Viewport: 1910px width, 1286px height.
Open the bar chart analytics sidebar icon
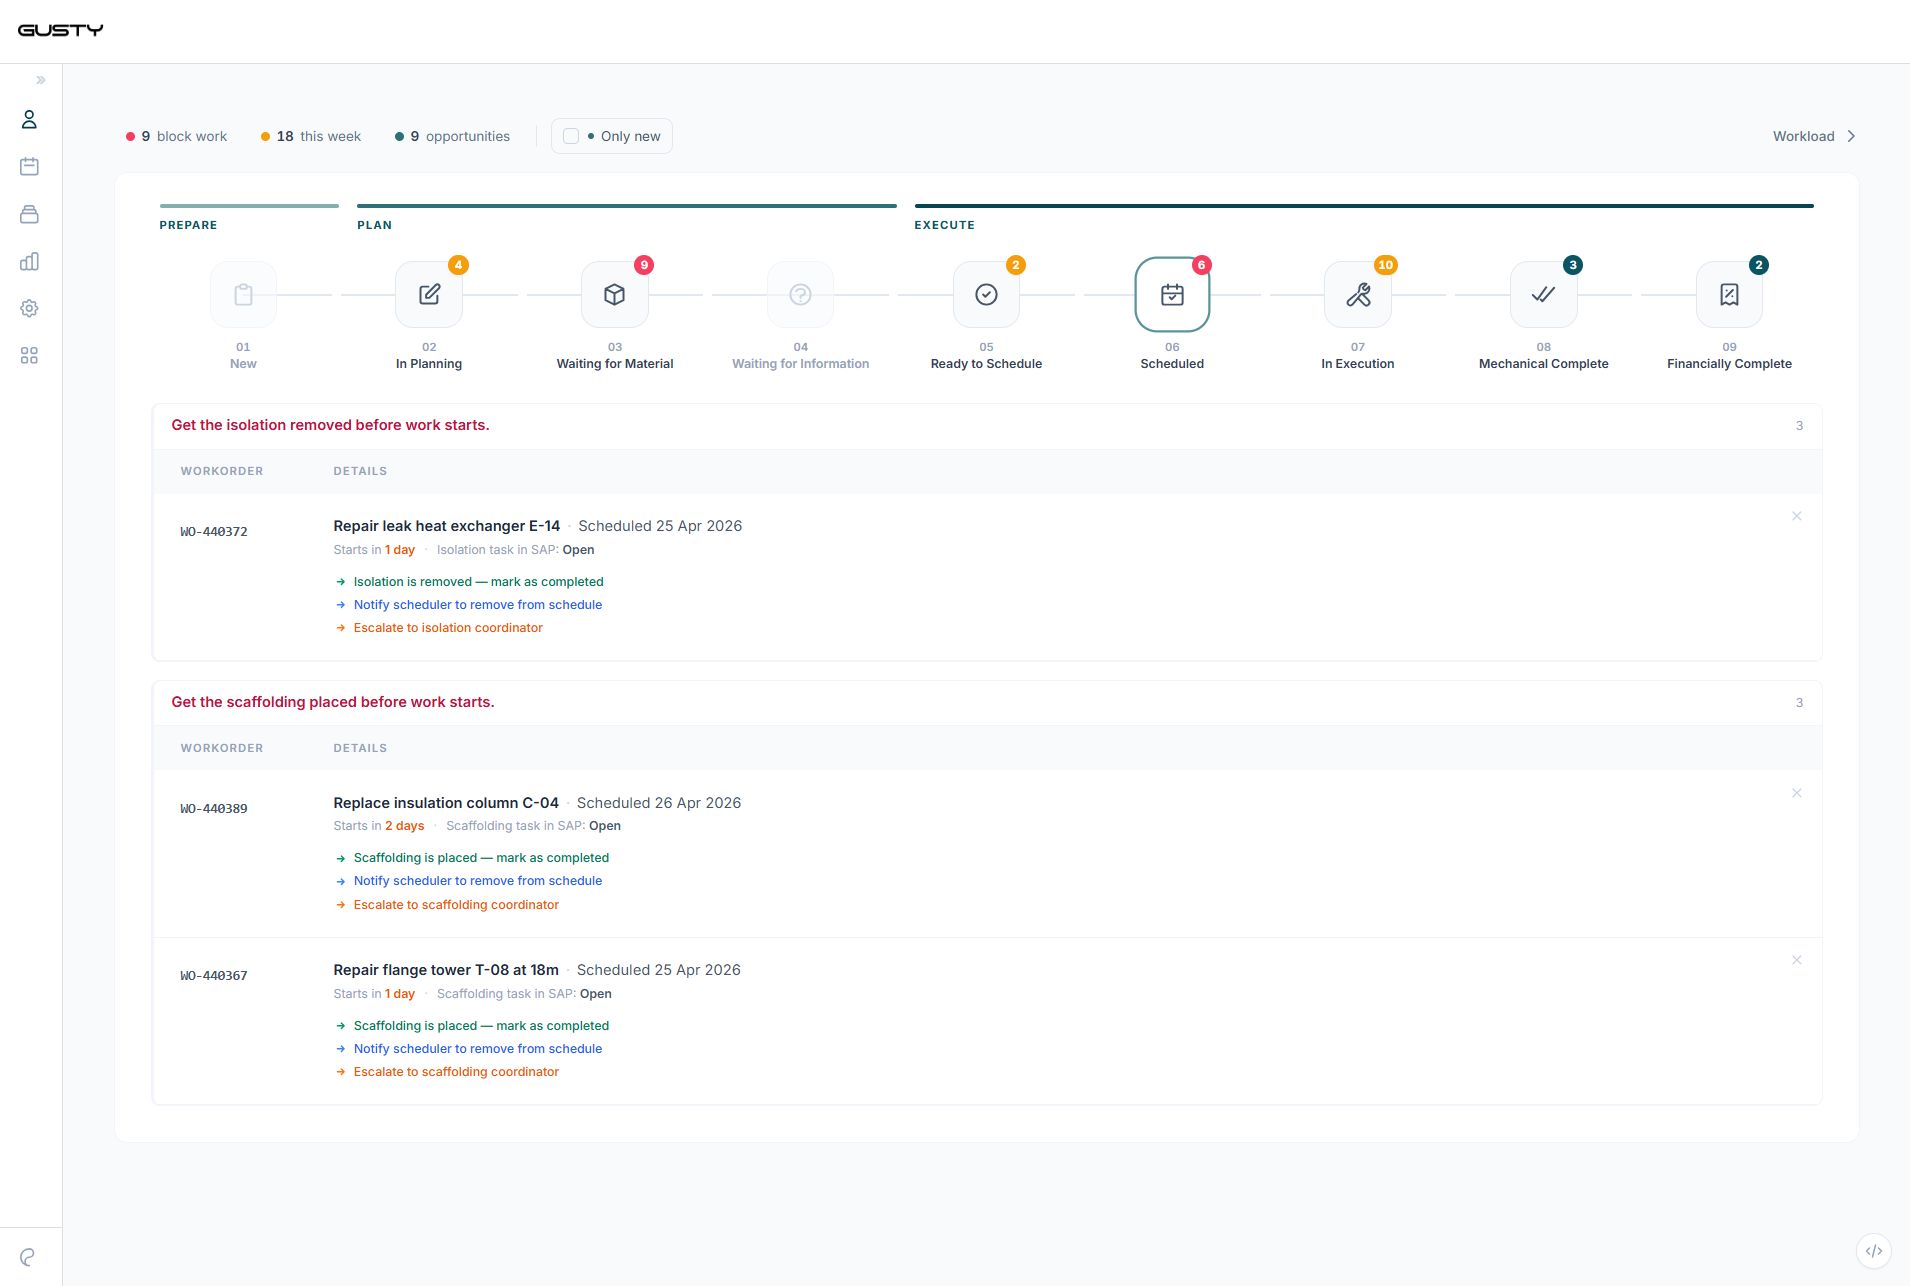[x=29, y=261]
